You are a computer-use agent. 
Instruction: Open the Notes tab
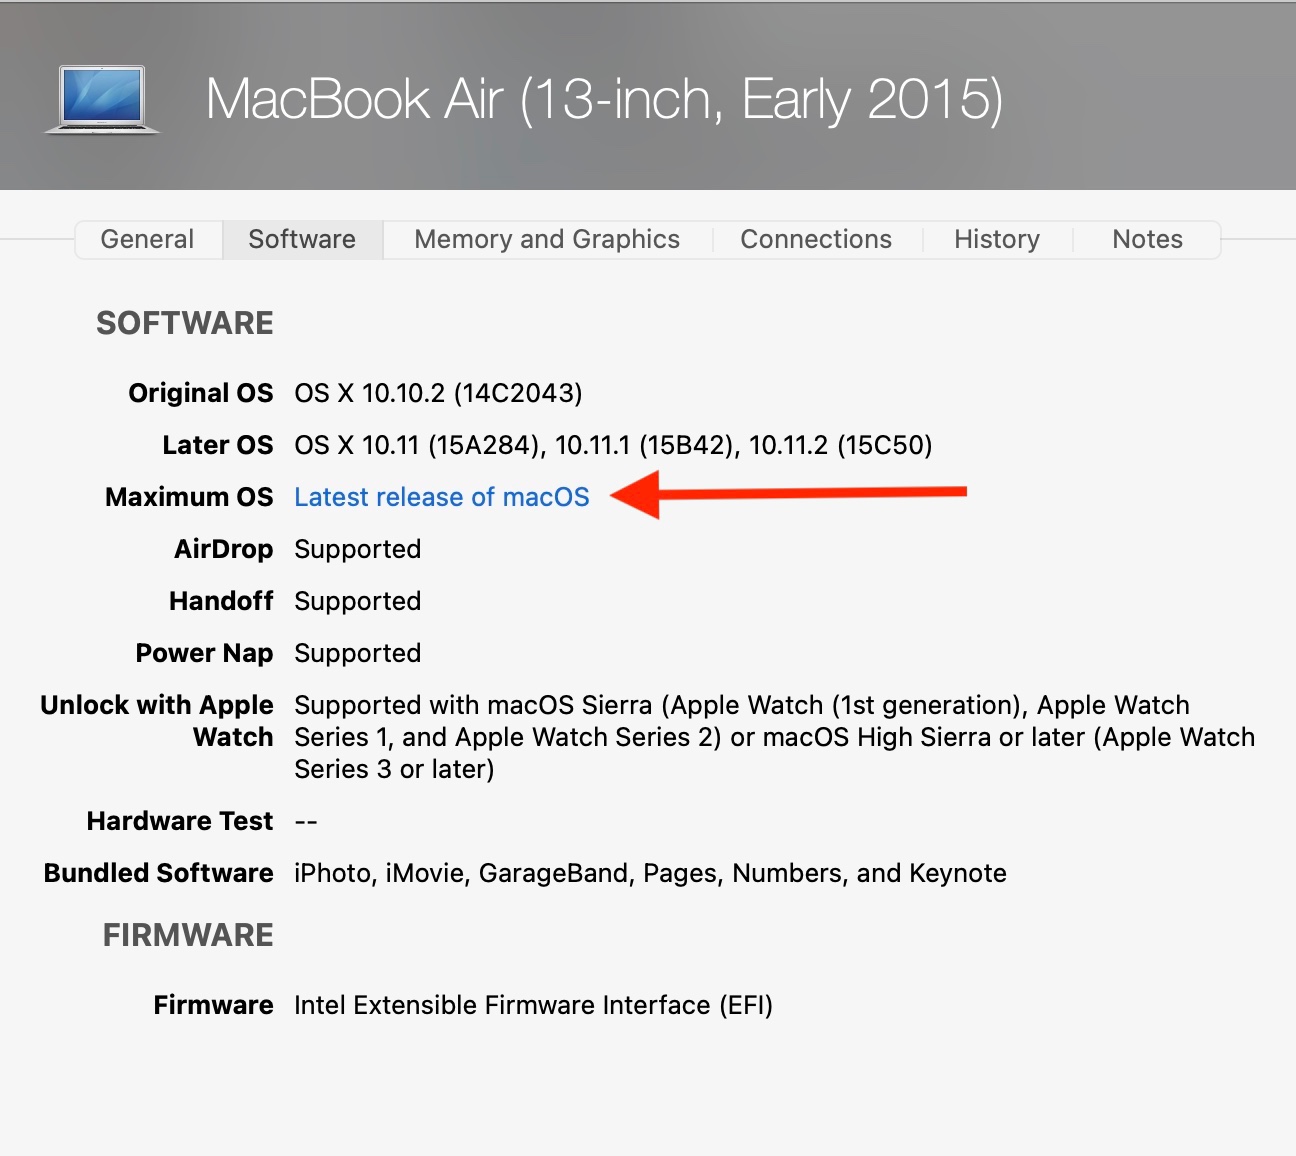pyautogui.click(x=1147, y=240)
